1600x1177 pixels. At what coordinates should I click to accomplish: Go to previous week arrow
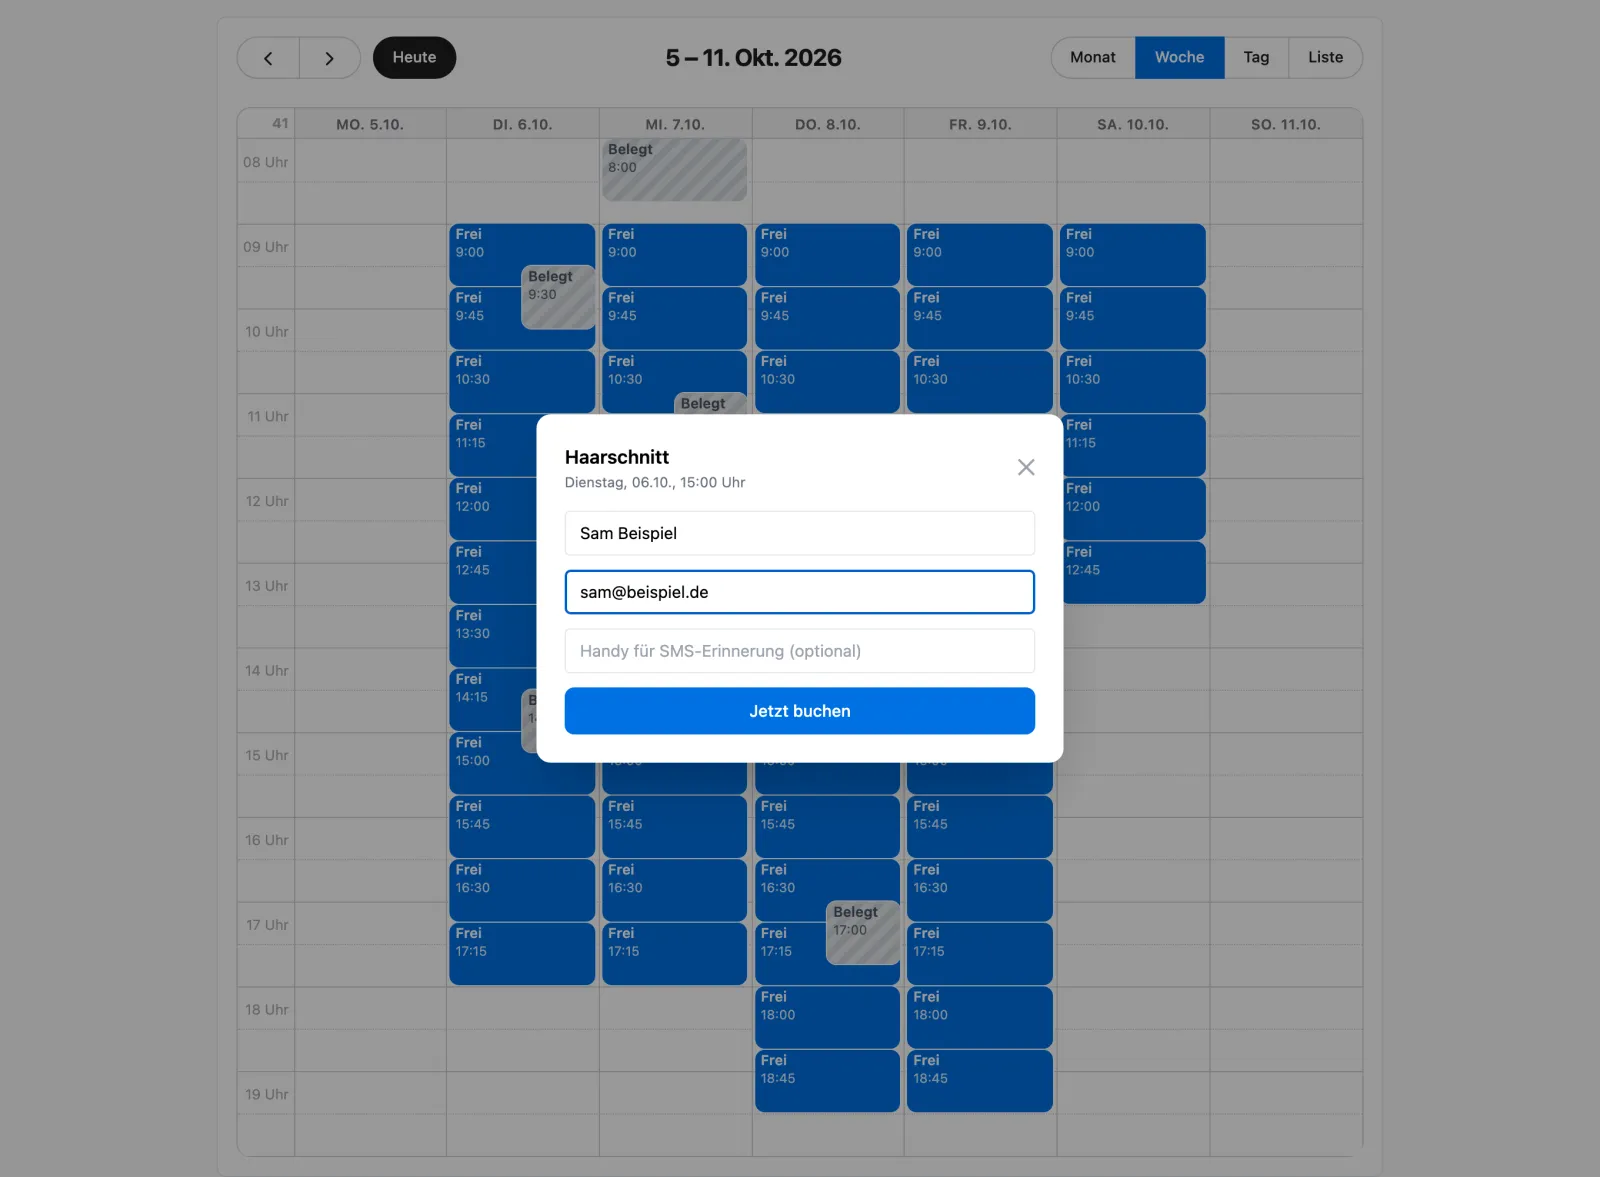(x=268, y=58)
